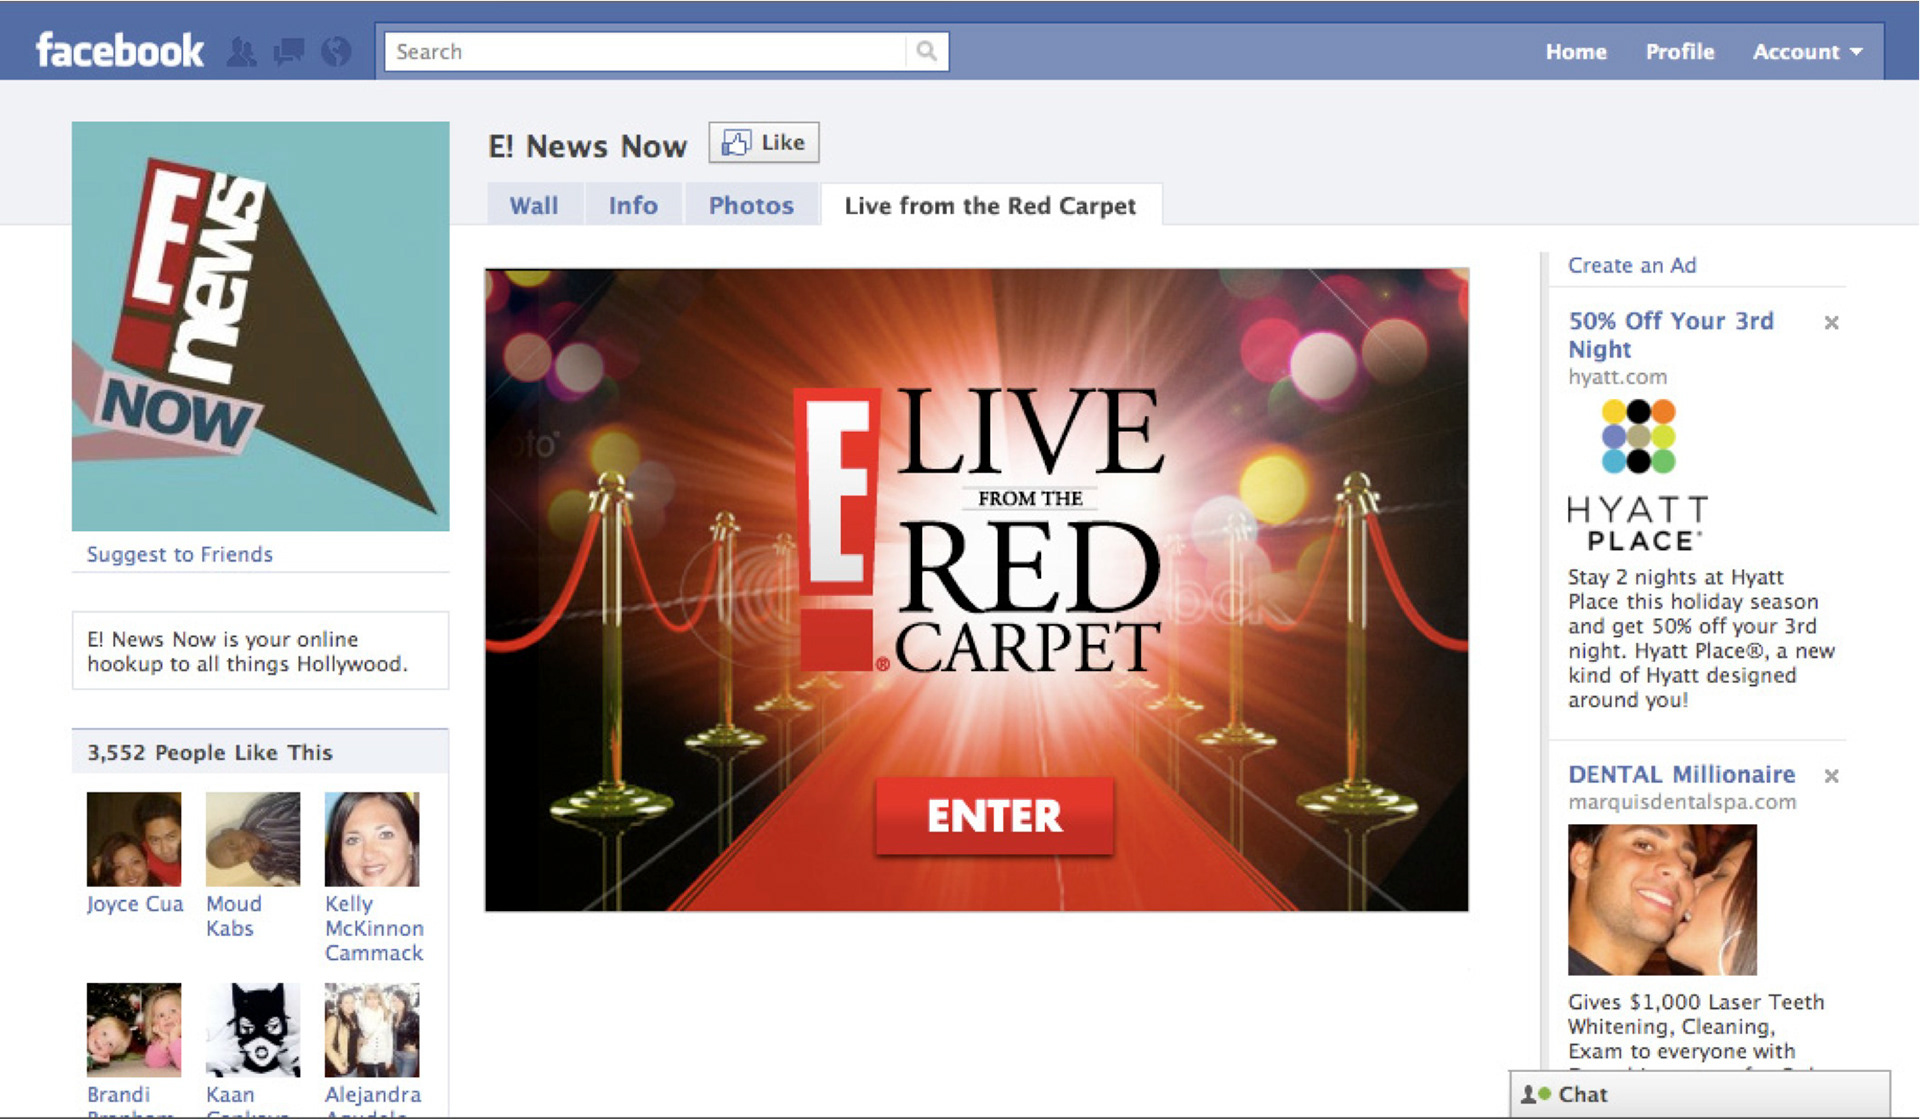Click the Create an Ad link
This screenshot has height=1119, width=1920.
[1631, 265]
